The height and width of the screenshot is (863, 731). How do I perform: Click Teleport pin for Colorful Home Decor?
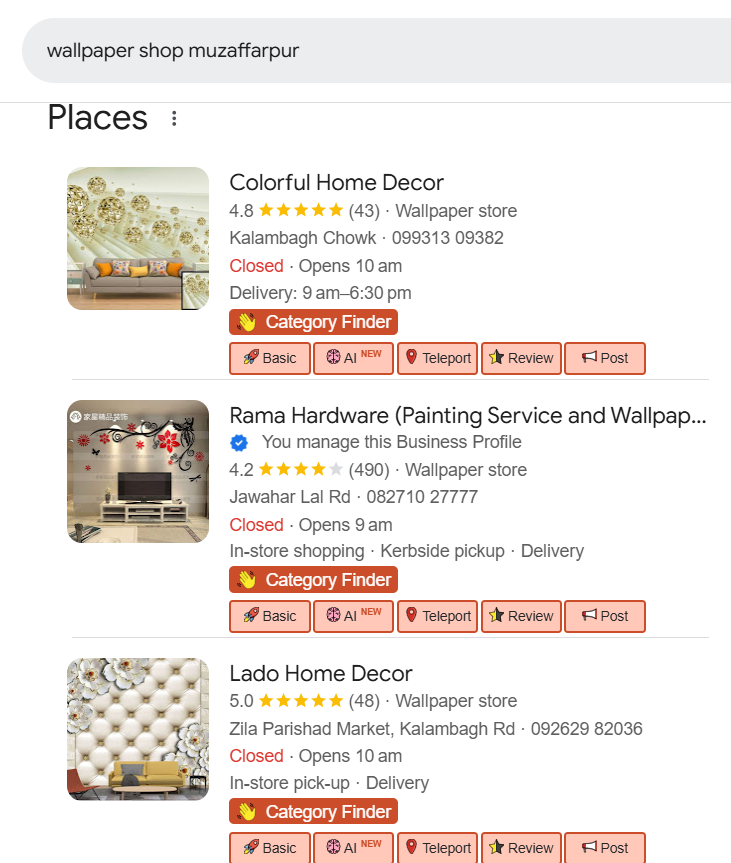pos(437,358)
